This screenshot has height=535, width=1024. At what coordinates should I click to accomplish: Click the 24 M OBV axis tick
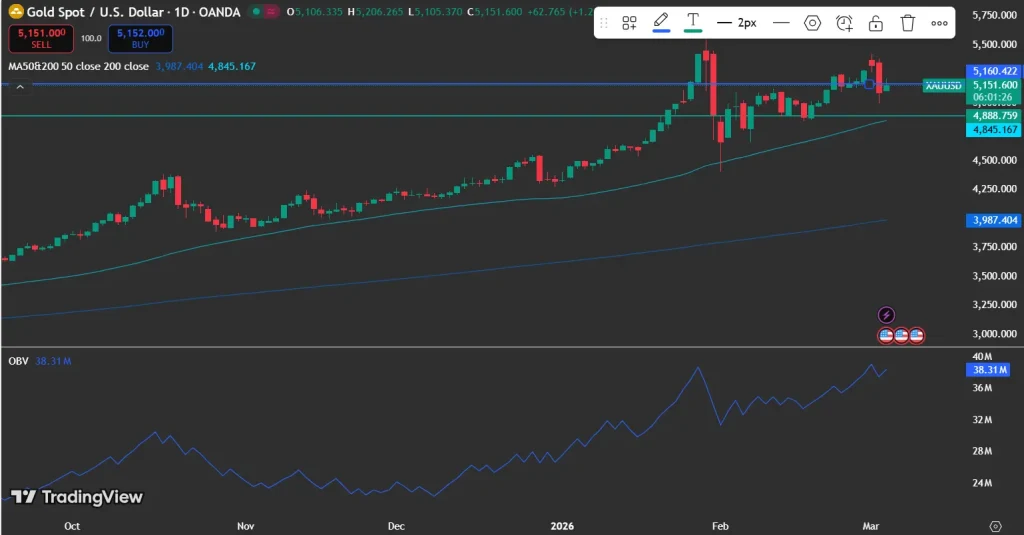click(982, 483)
